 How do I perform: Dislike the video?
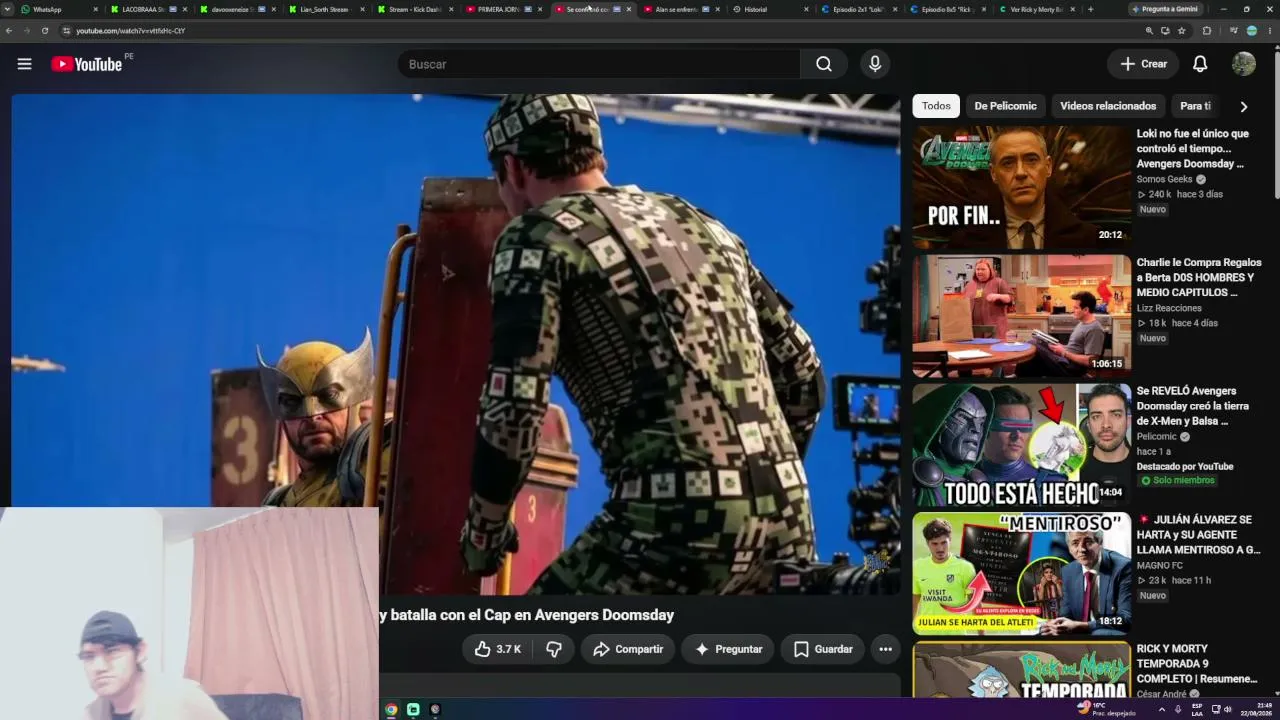(553, 649)
